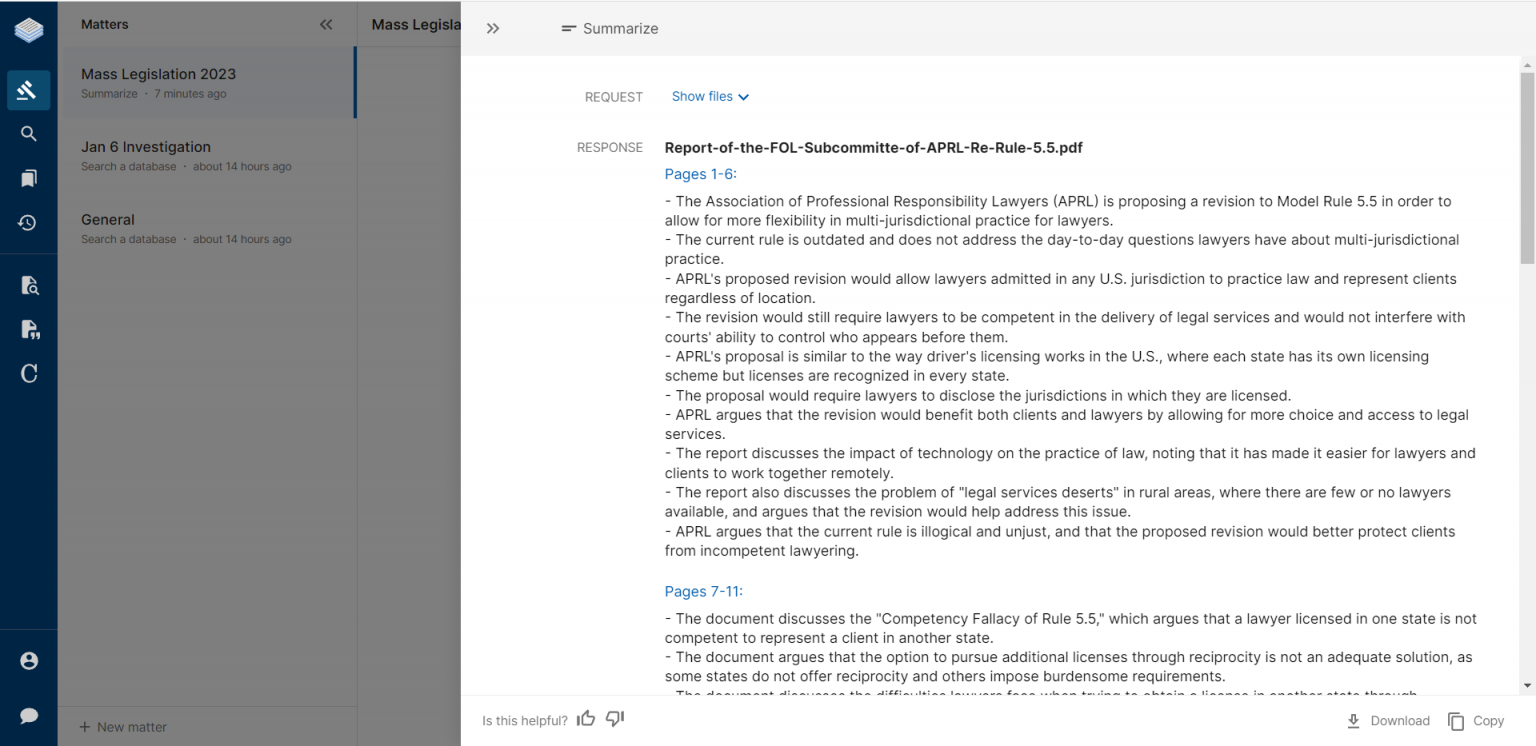Screen dimensions: 1536x746
Task: Create a New matter
Action: click(x=124, y=727)
